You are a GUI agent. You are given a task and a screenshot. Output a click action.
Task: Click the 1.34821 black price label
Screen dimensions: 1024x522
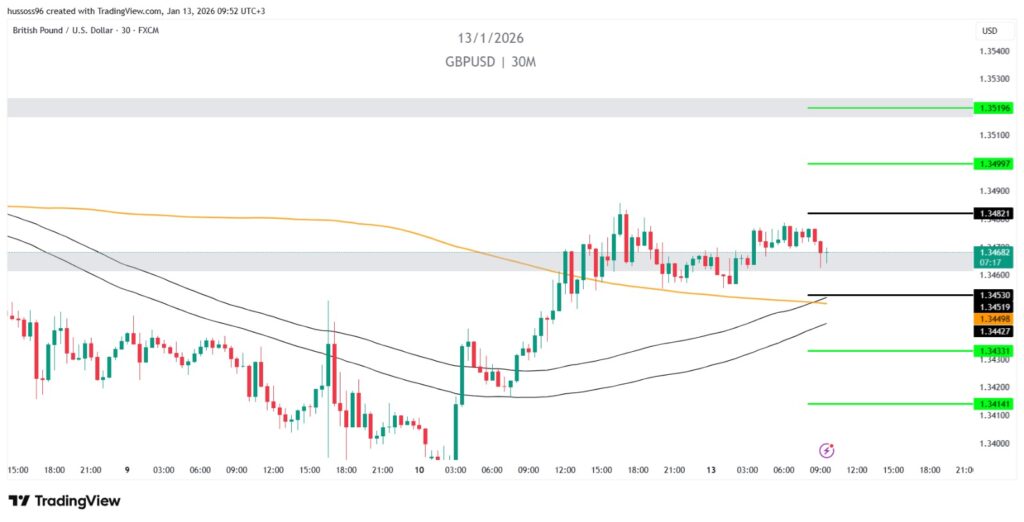click(996, 213)
